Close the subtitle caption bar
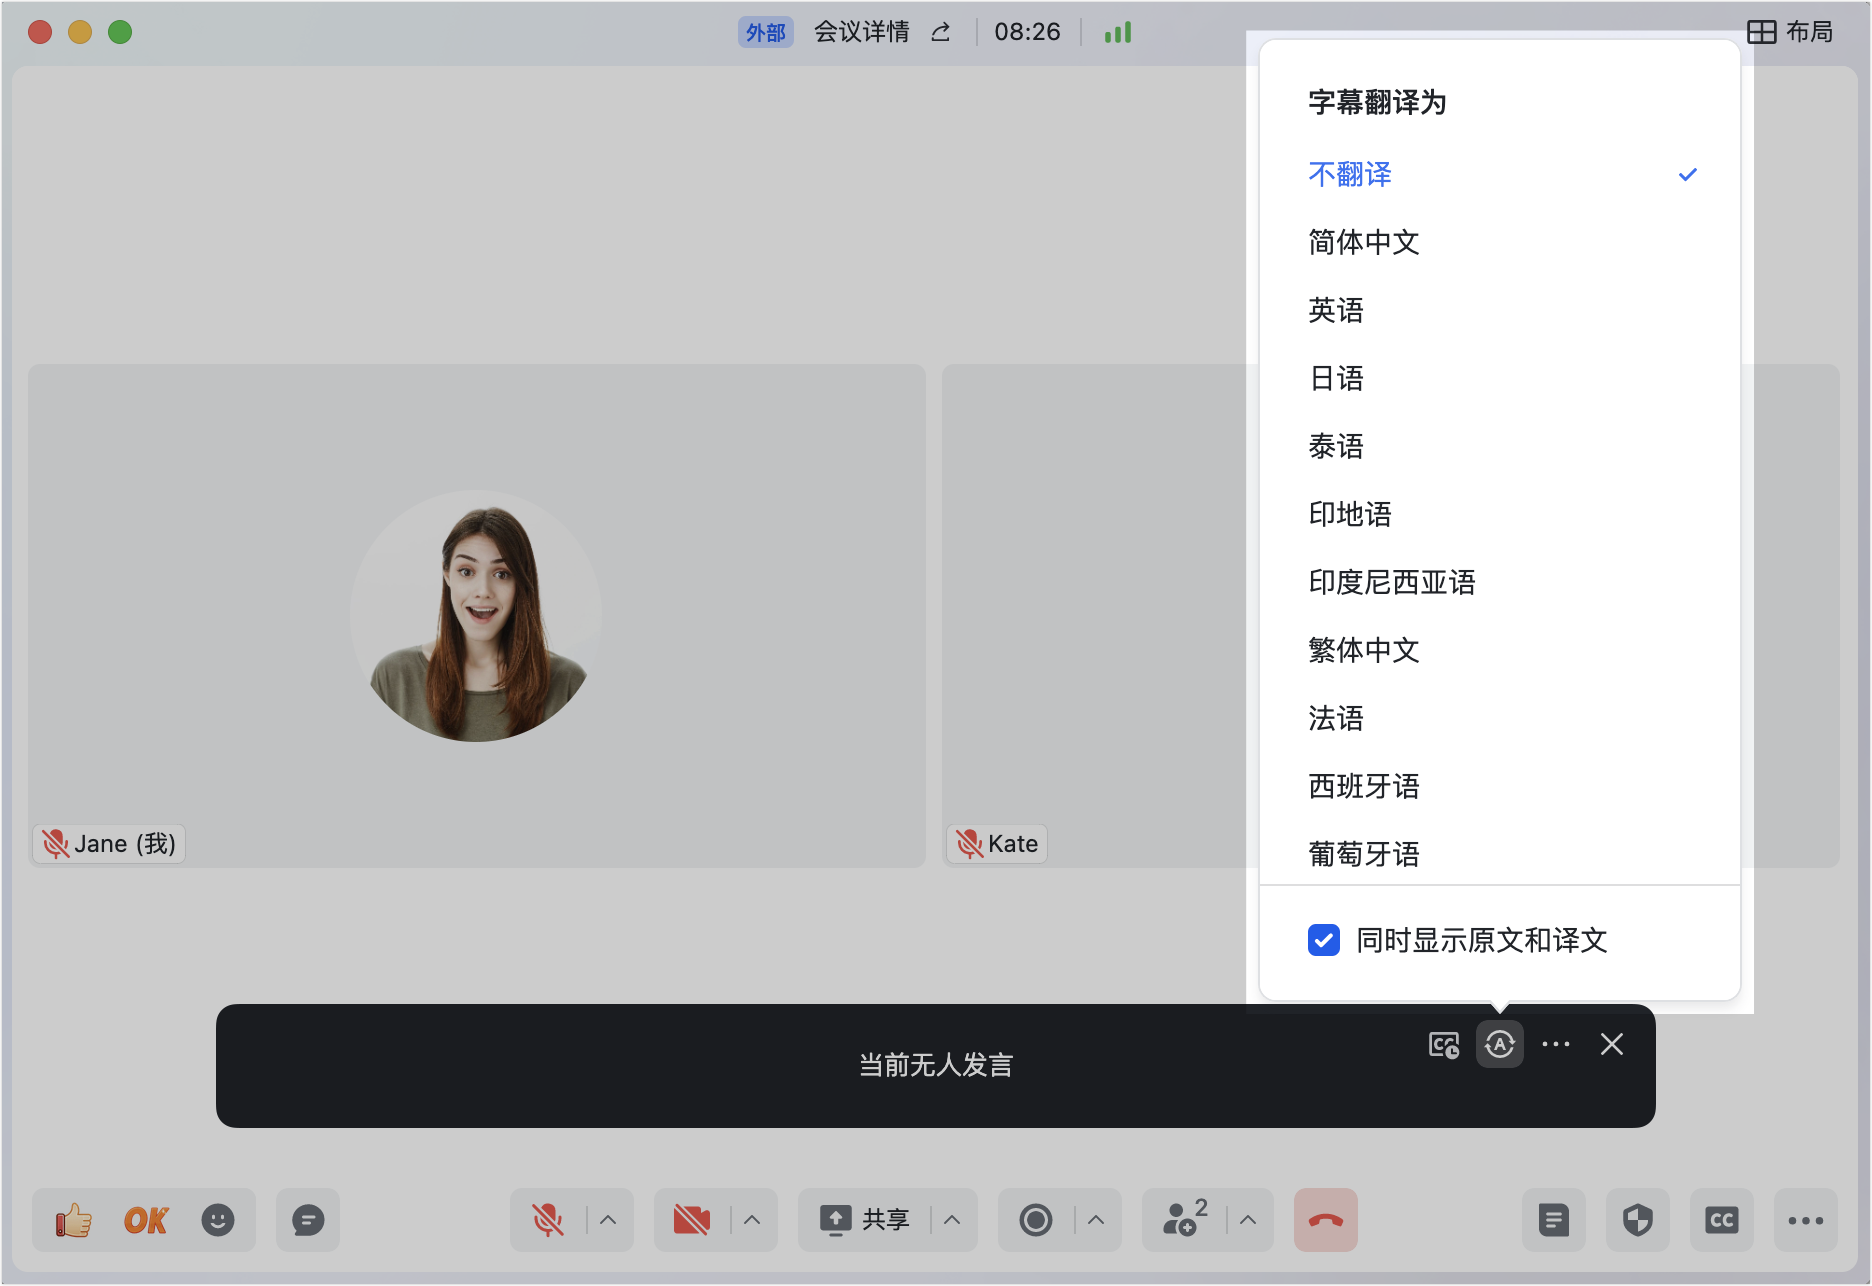 point(1611,1045)
